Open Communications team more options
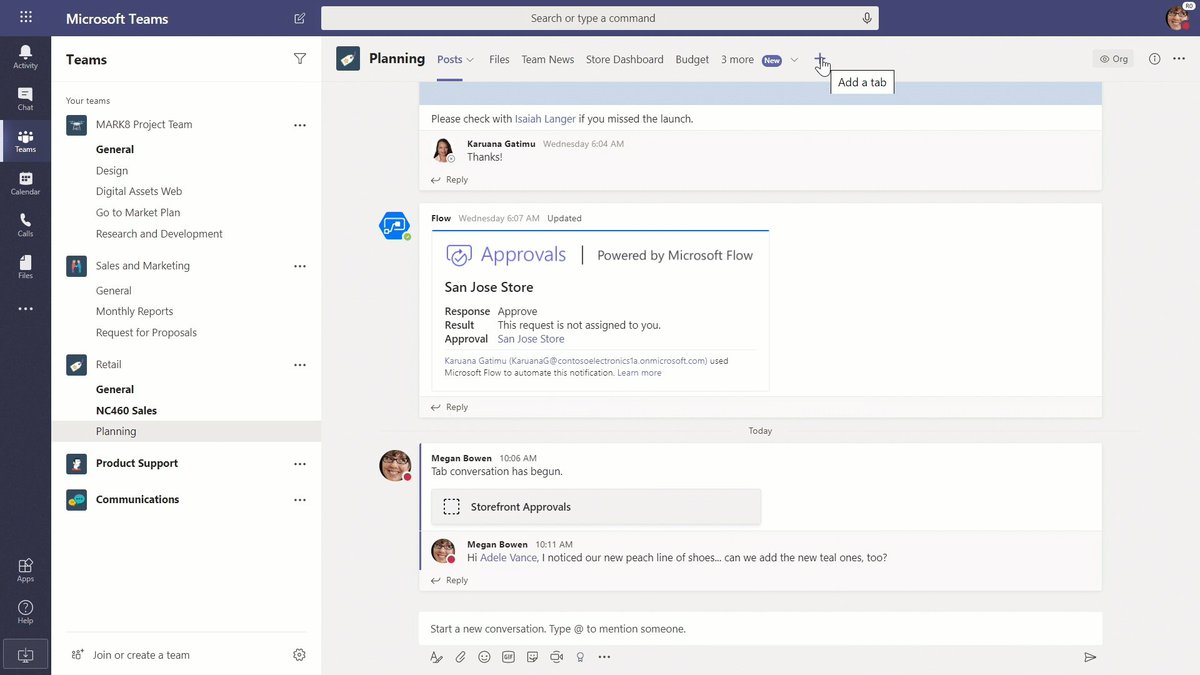Image resolution: width=1200 pixels, height=675 pixels. (x=299, y=500)
